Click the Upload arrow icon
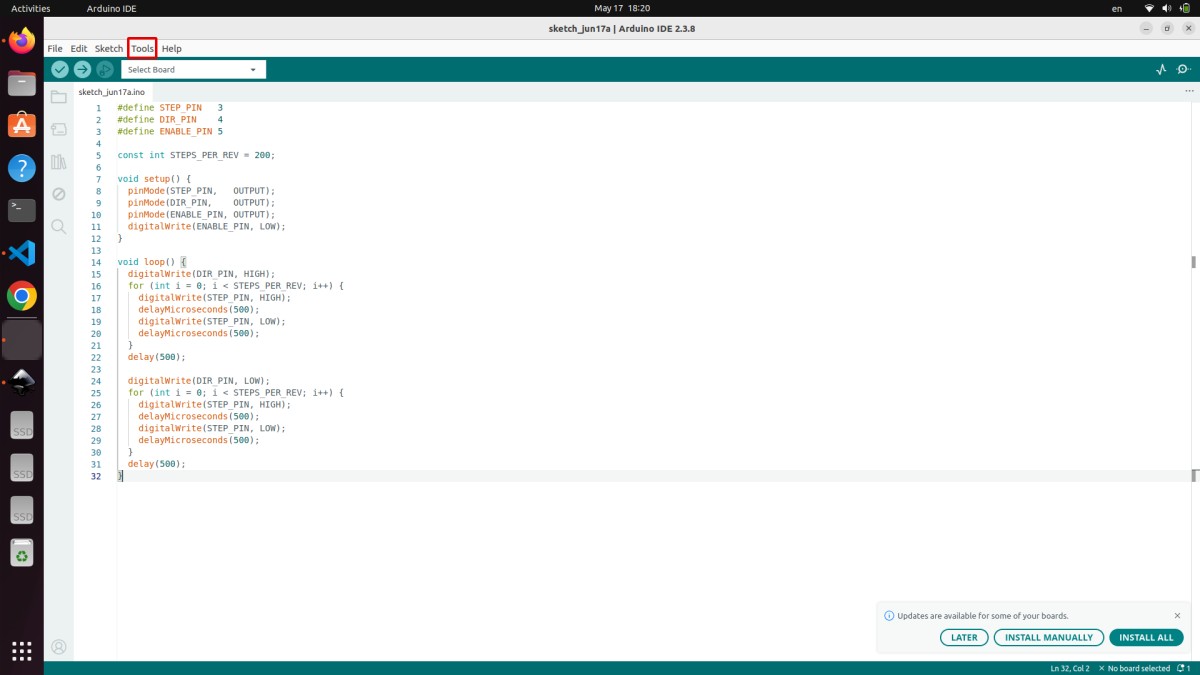This screenshot has height=675, width=1200. click(82, 69)
